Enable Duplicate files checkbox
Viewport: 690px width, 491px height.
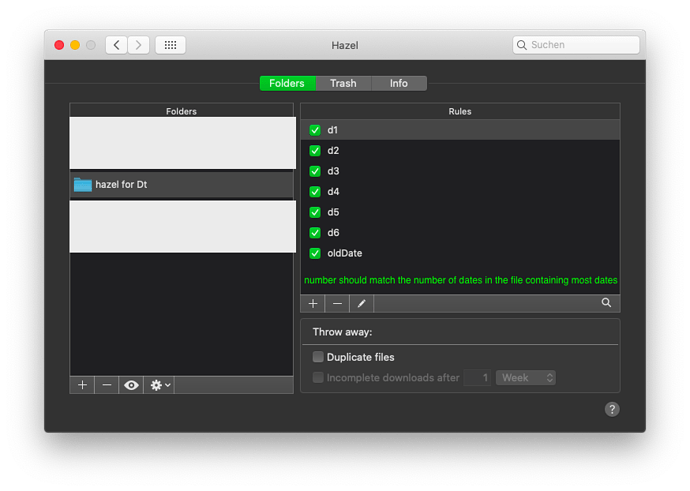[x=318, y=357]
